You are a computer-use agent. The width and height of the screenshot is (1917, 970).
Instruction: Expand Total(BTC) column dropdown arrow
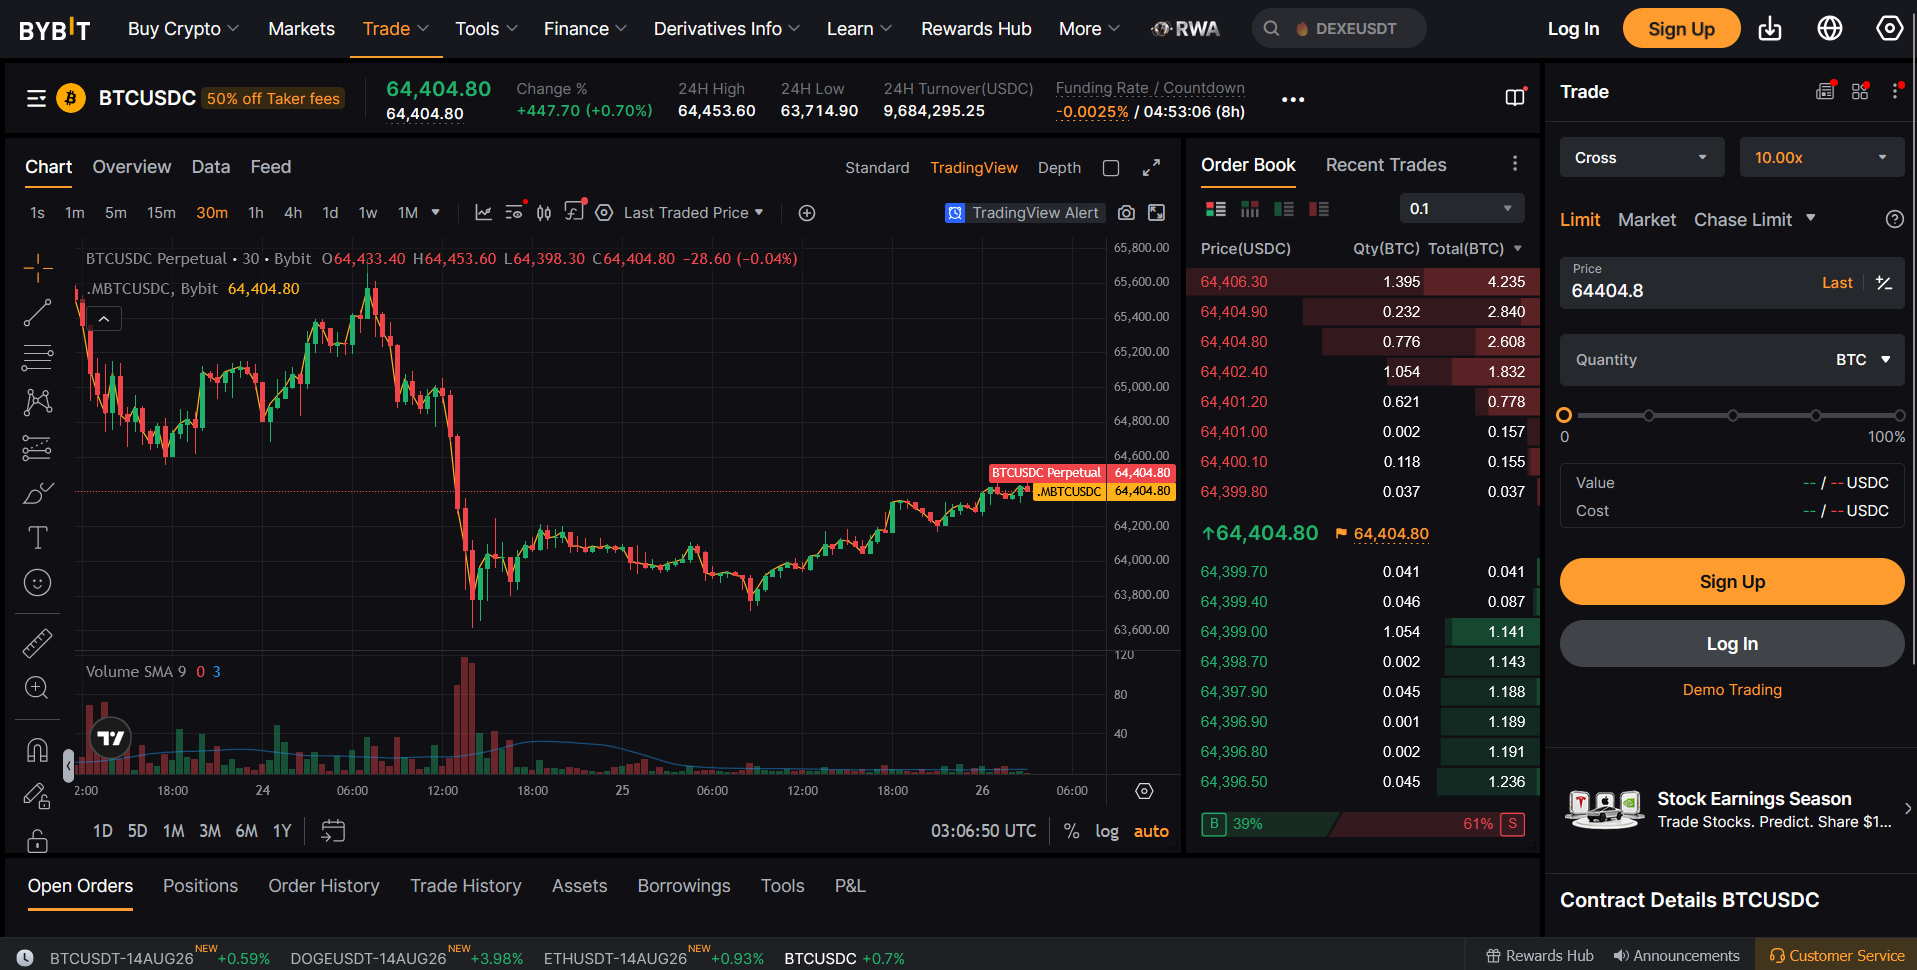point(1518,249)
